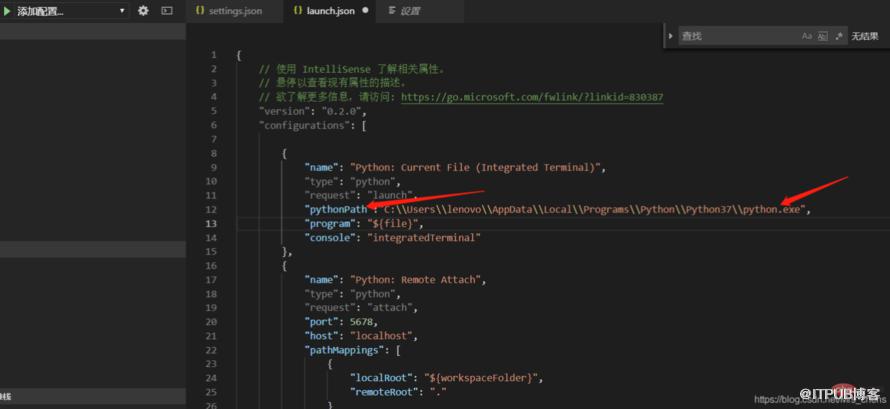Toggle regular expression in find

(x=839, y=36)
